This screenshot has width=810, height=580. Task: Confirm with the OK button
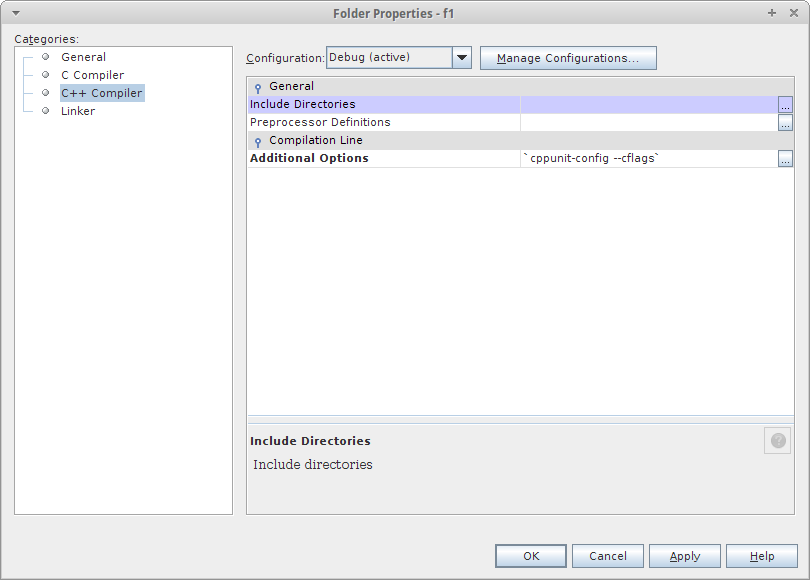click(531, 556)
